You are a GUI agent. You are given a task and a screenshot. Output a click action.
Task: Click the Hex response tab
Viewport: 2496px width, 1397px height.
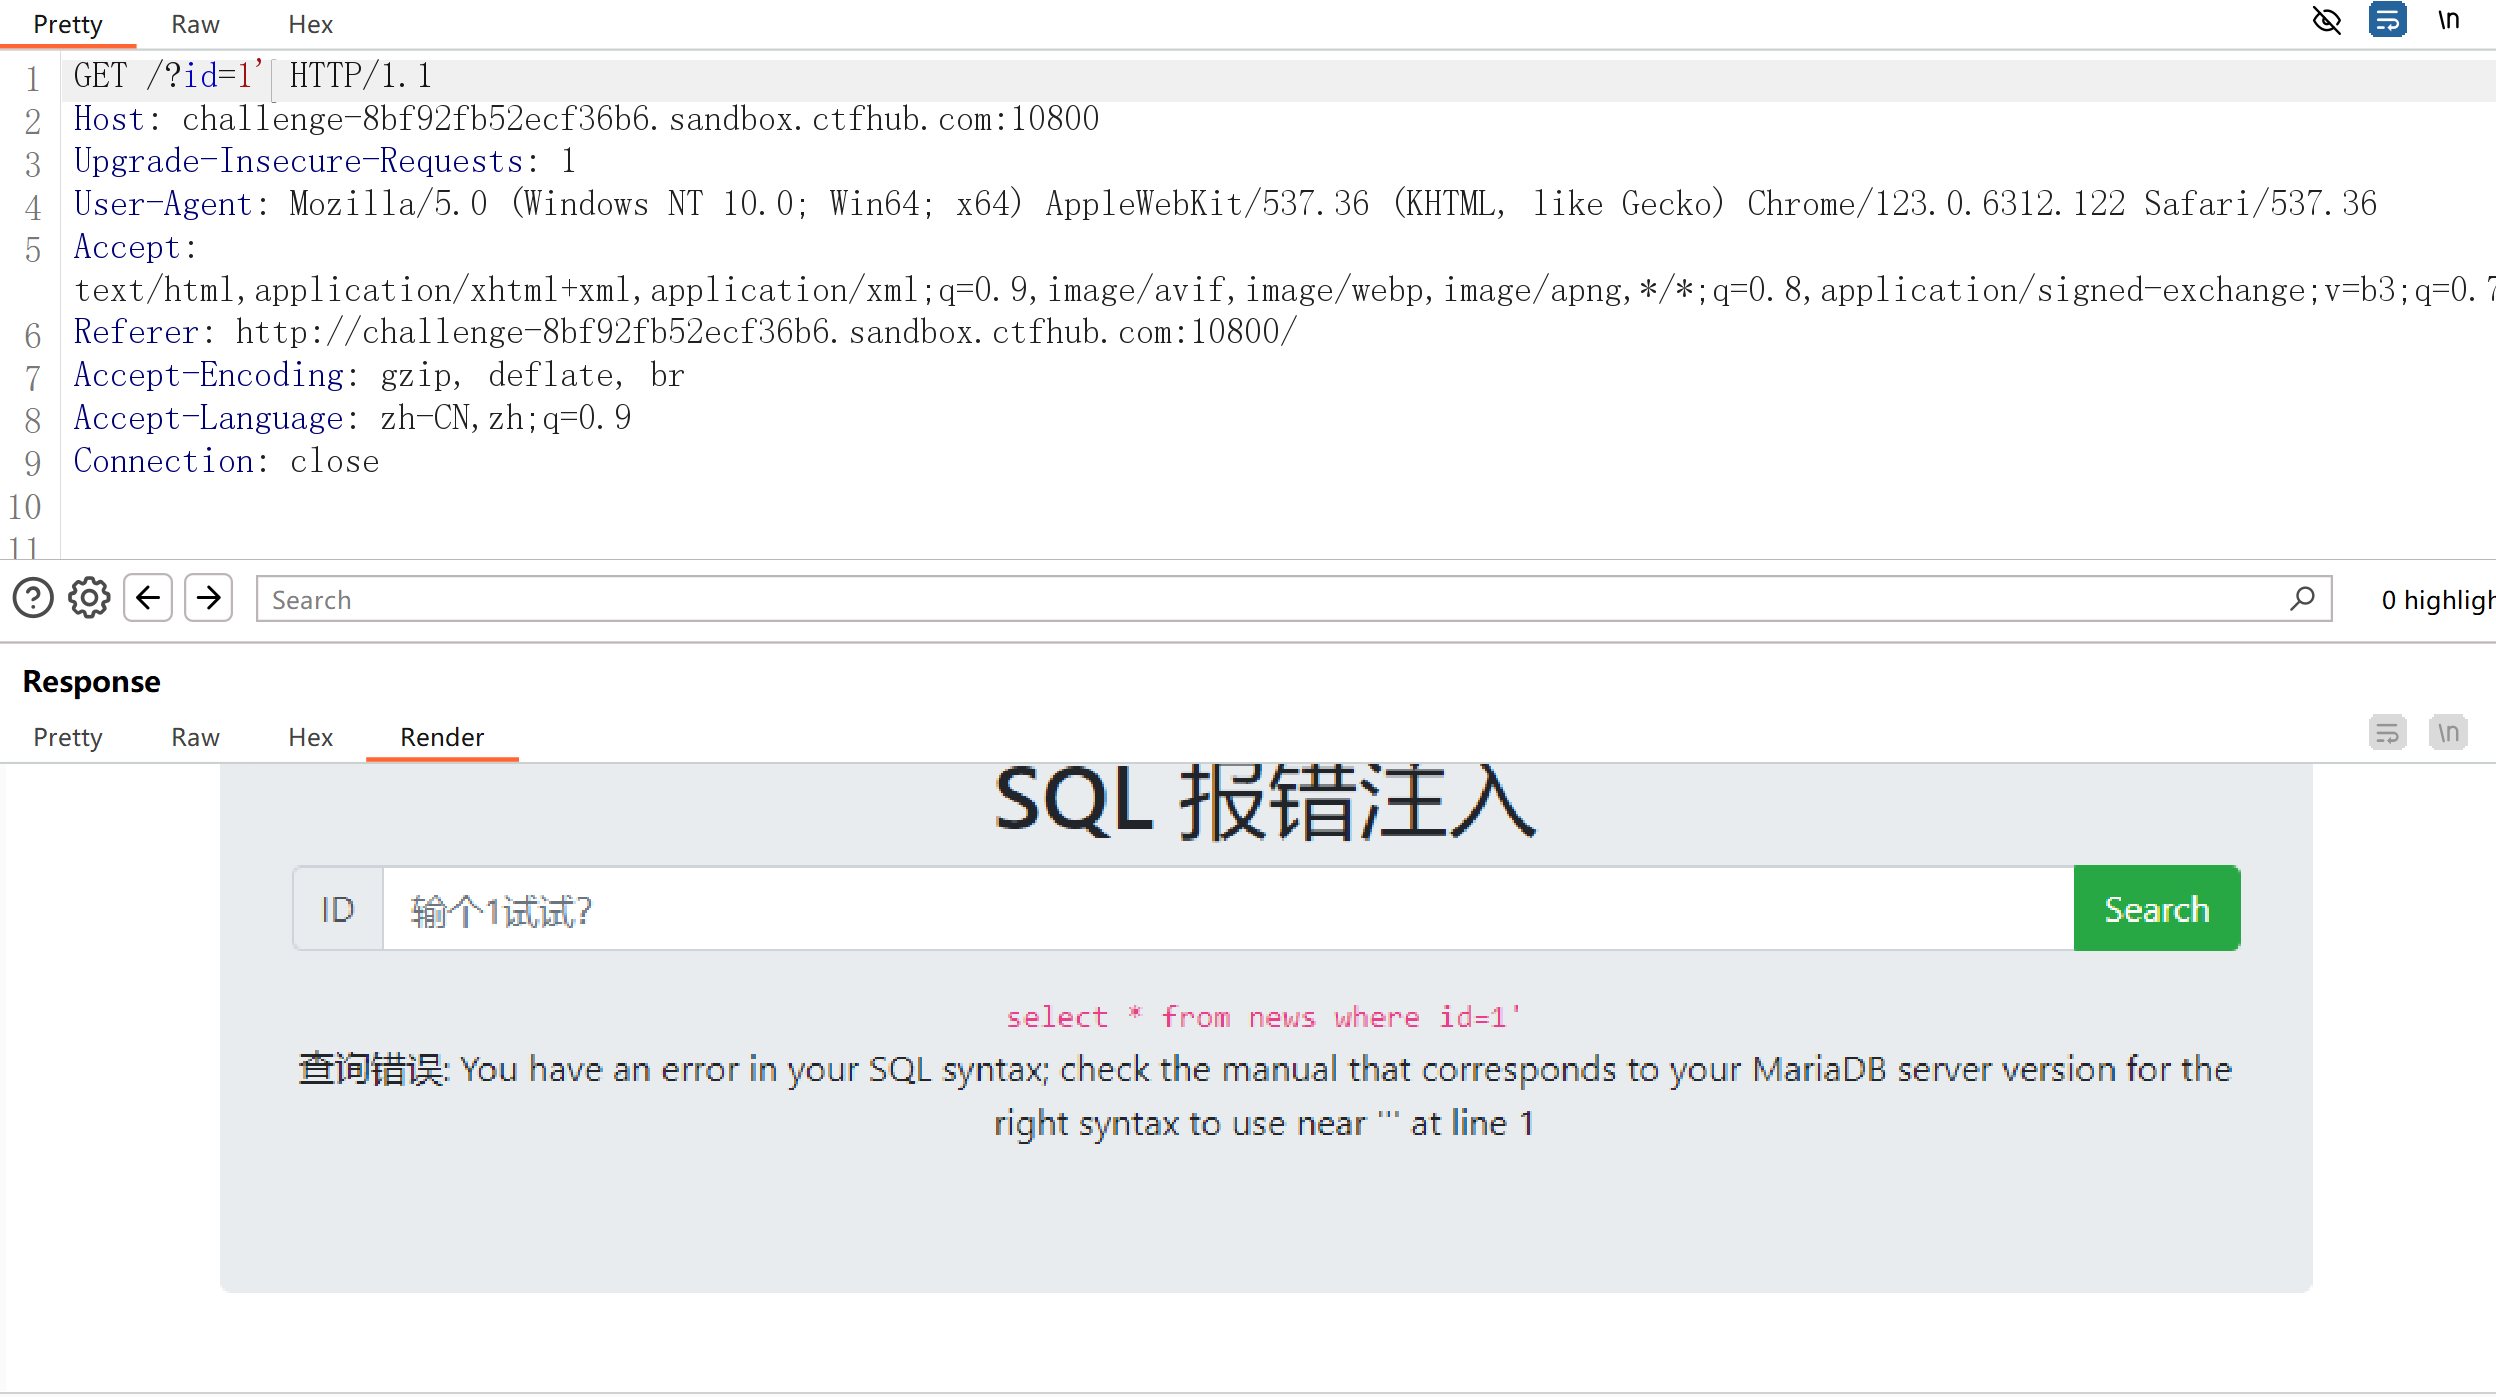[309, 735]
